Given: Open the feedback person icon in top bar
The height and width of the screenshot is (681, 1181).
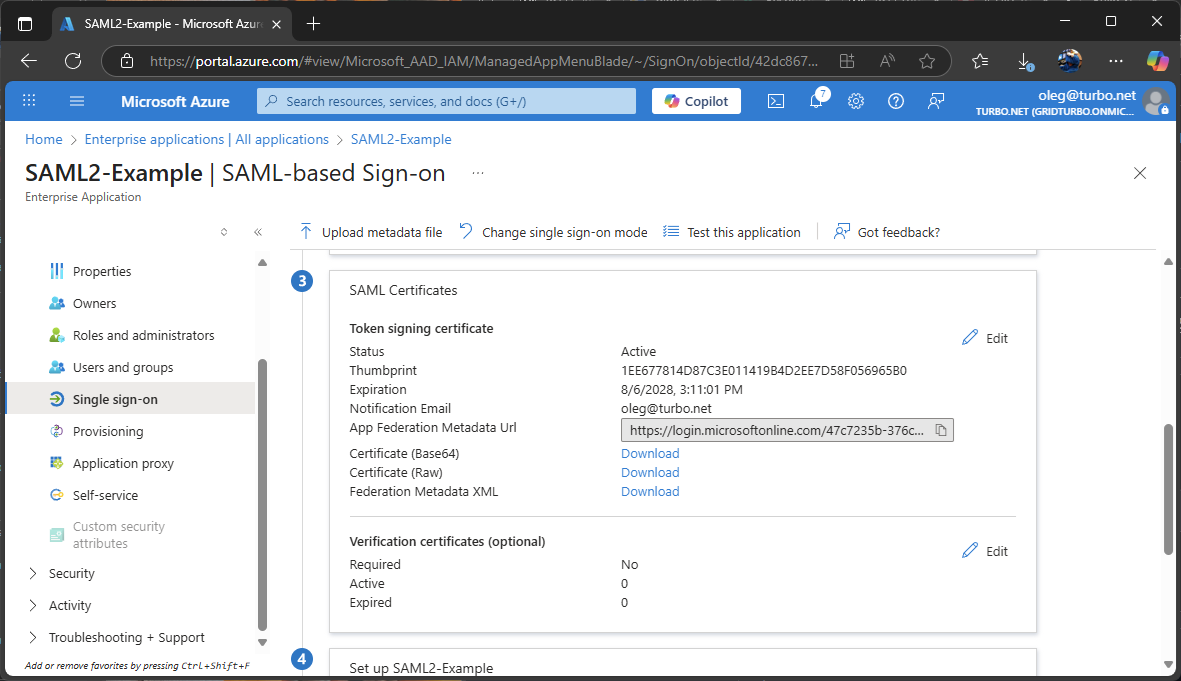Looking at the screenshot, I should coord(935,100).
